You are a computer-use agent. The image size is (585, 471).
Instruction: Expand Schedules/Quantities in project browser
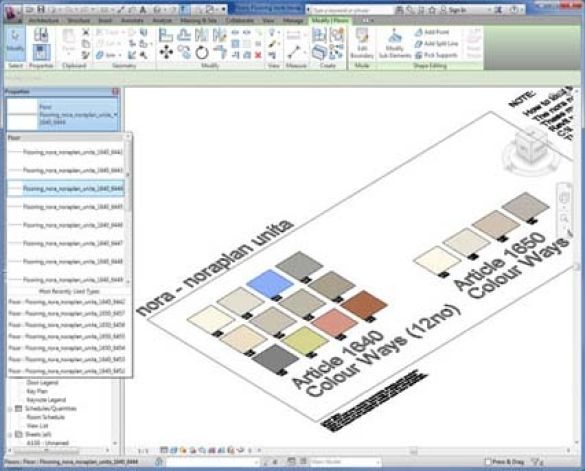(10, 409)
